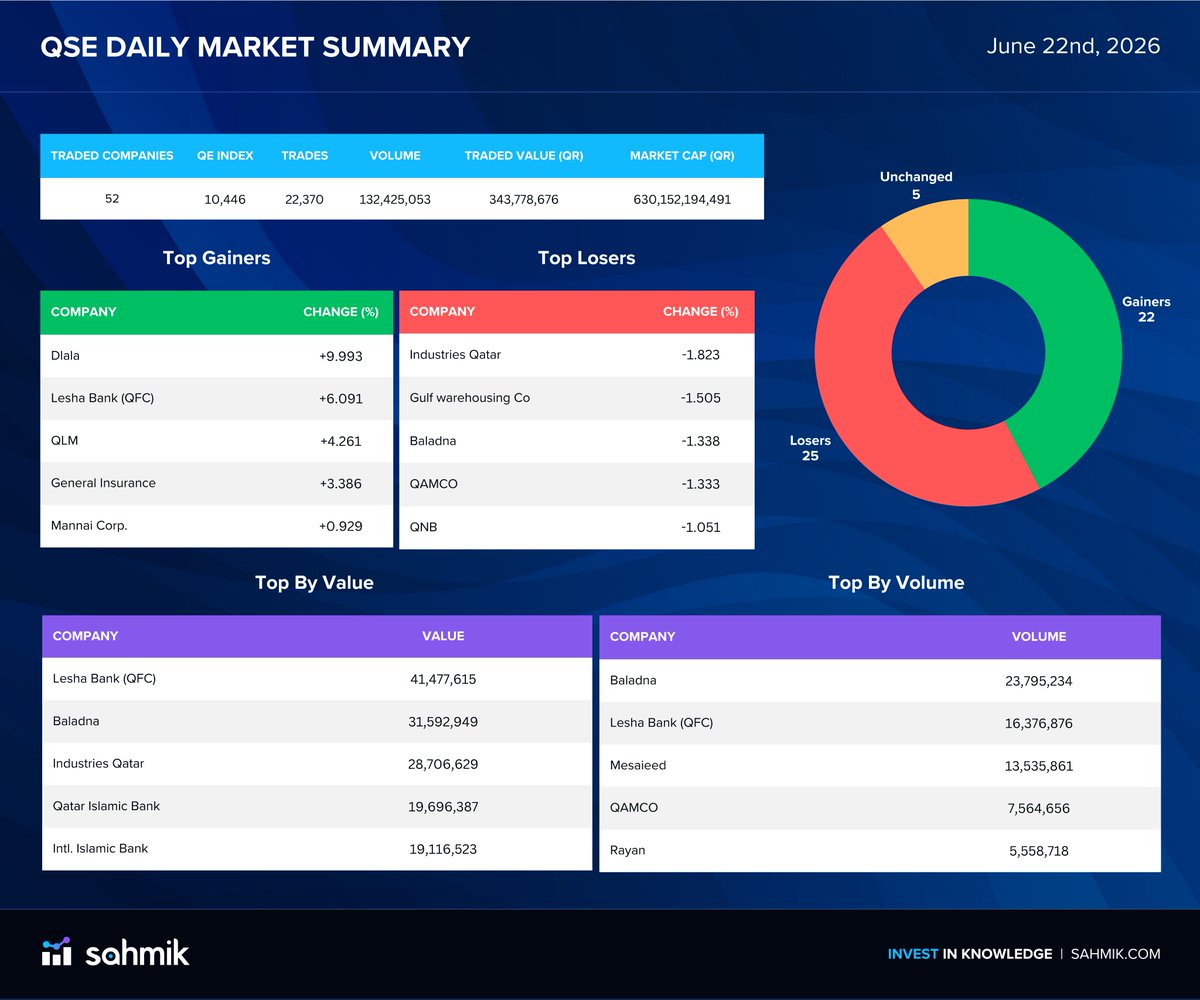The image size is (1200, 1000).
Task: Select the -1.505 change value
Action: click(x=700, y=398)
